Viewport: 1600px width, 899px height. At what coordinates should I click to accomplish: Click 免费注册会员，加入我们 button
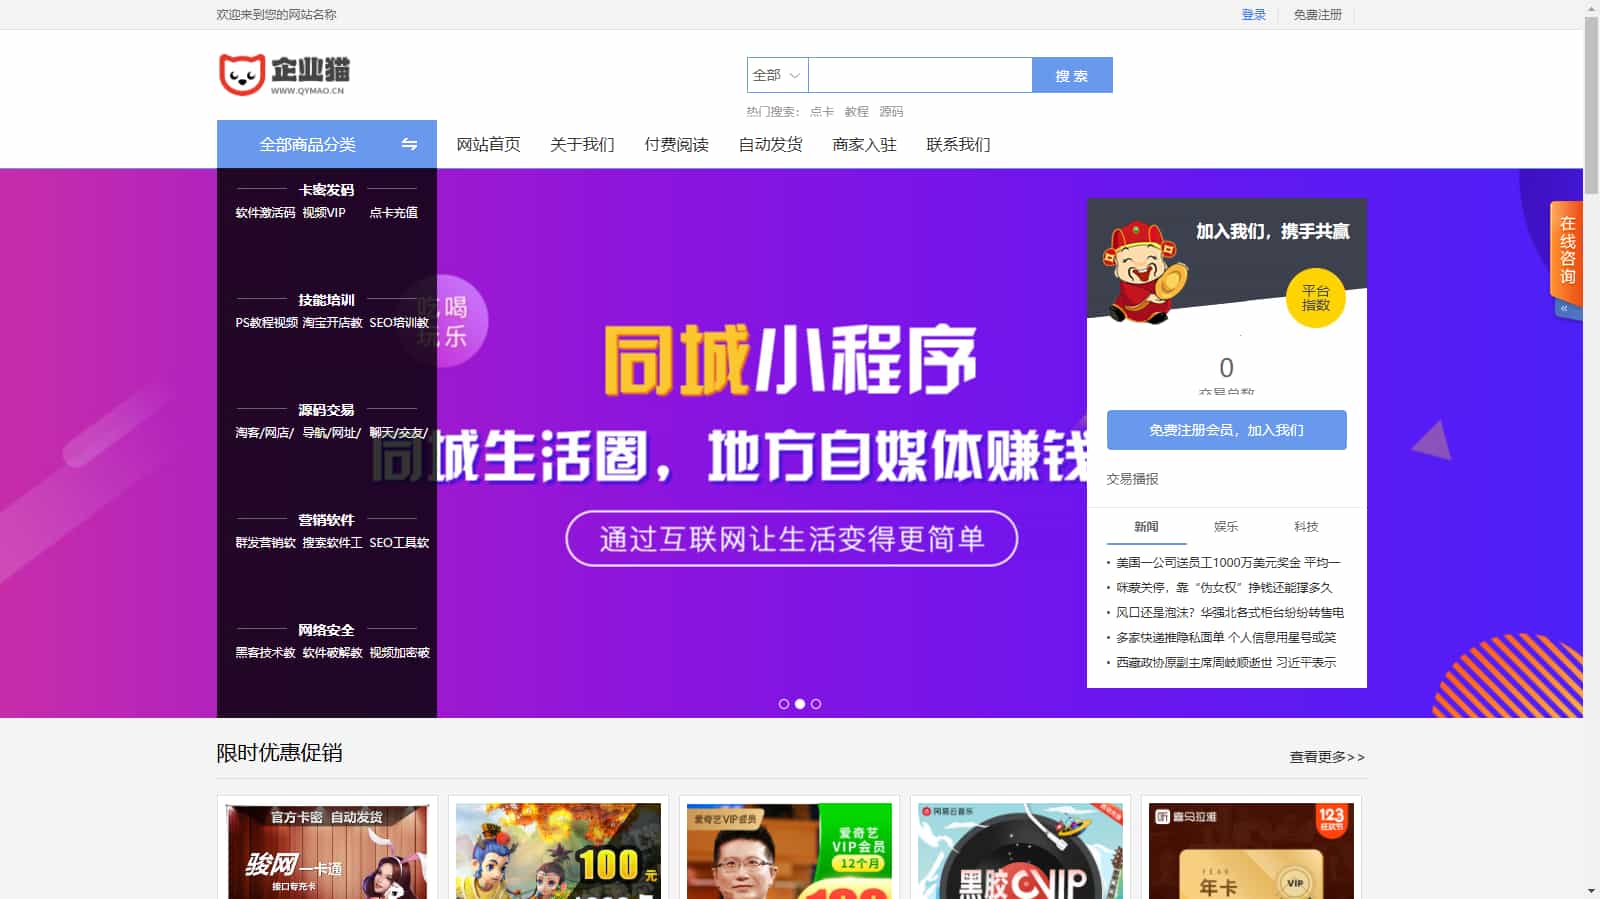click(x=1226, y=430)
